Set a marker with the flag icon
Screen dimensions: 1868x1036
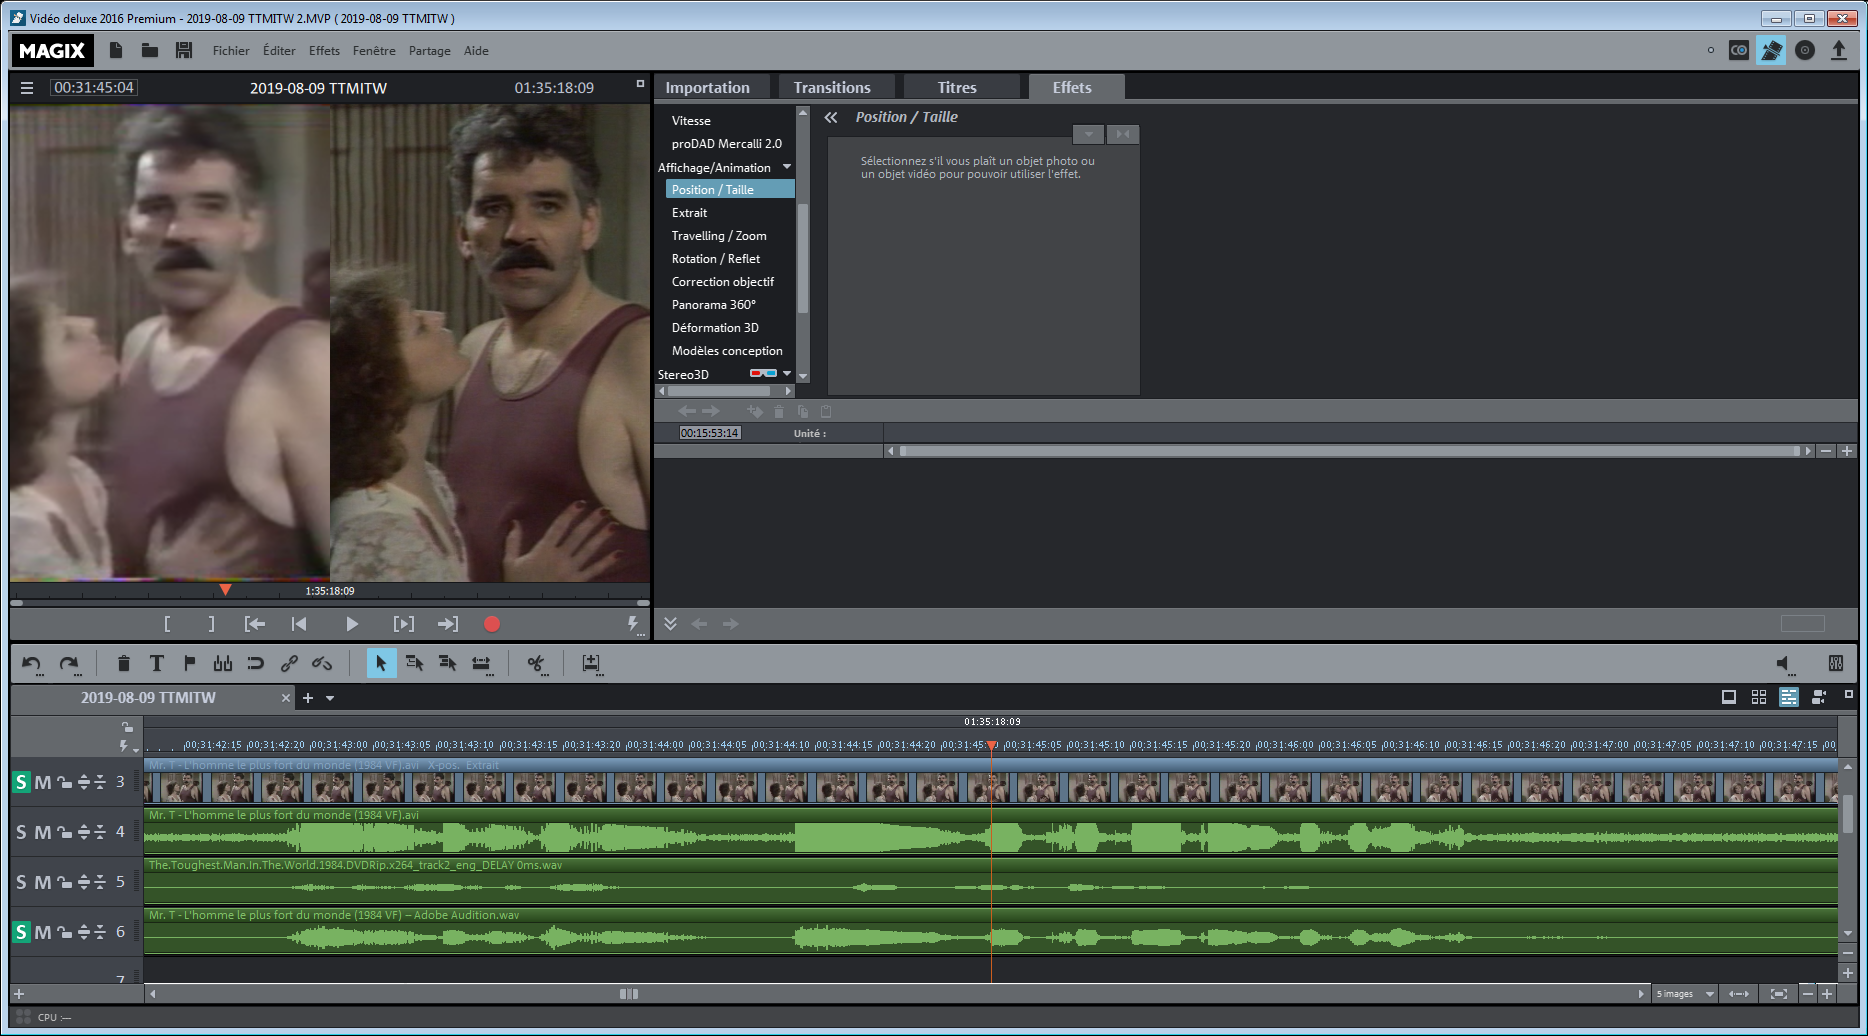coord(190,663)
